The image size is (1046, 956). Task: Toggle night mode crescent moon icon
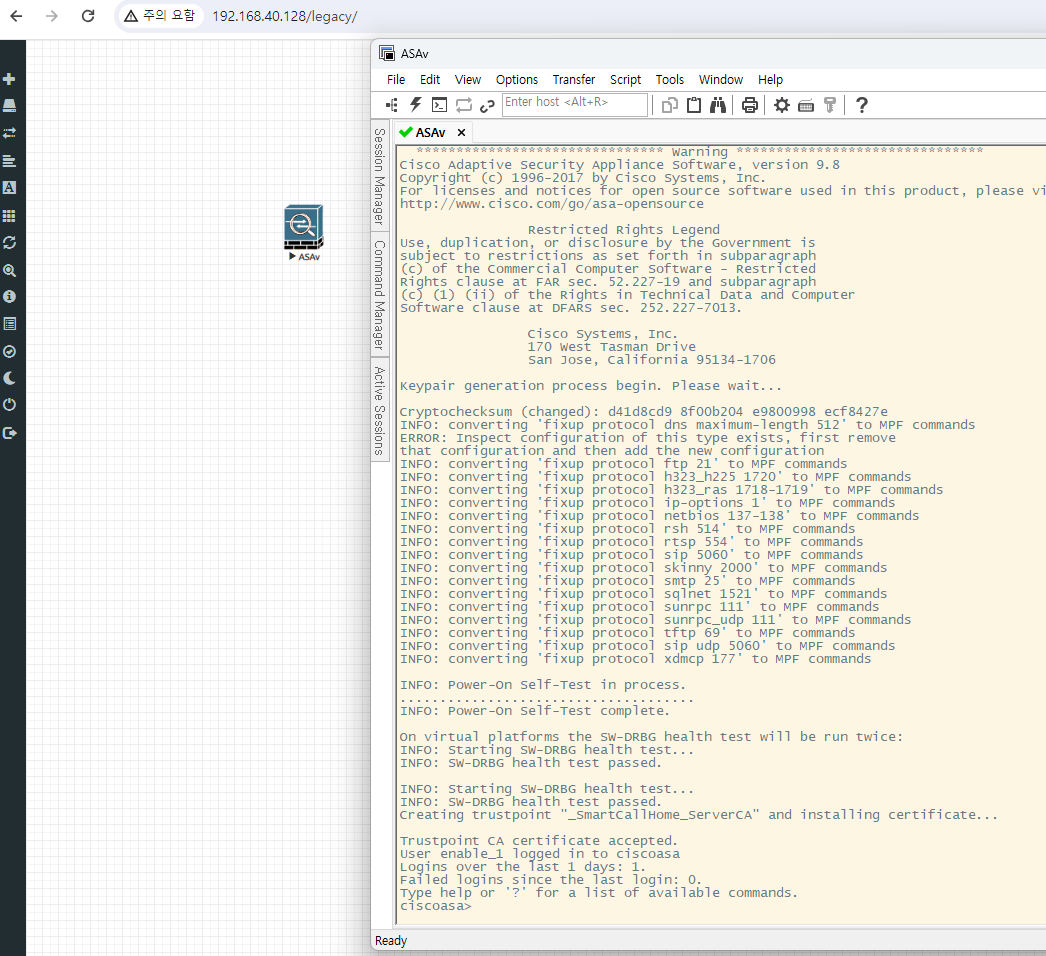(x=9, y=378)
